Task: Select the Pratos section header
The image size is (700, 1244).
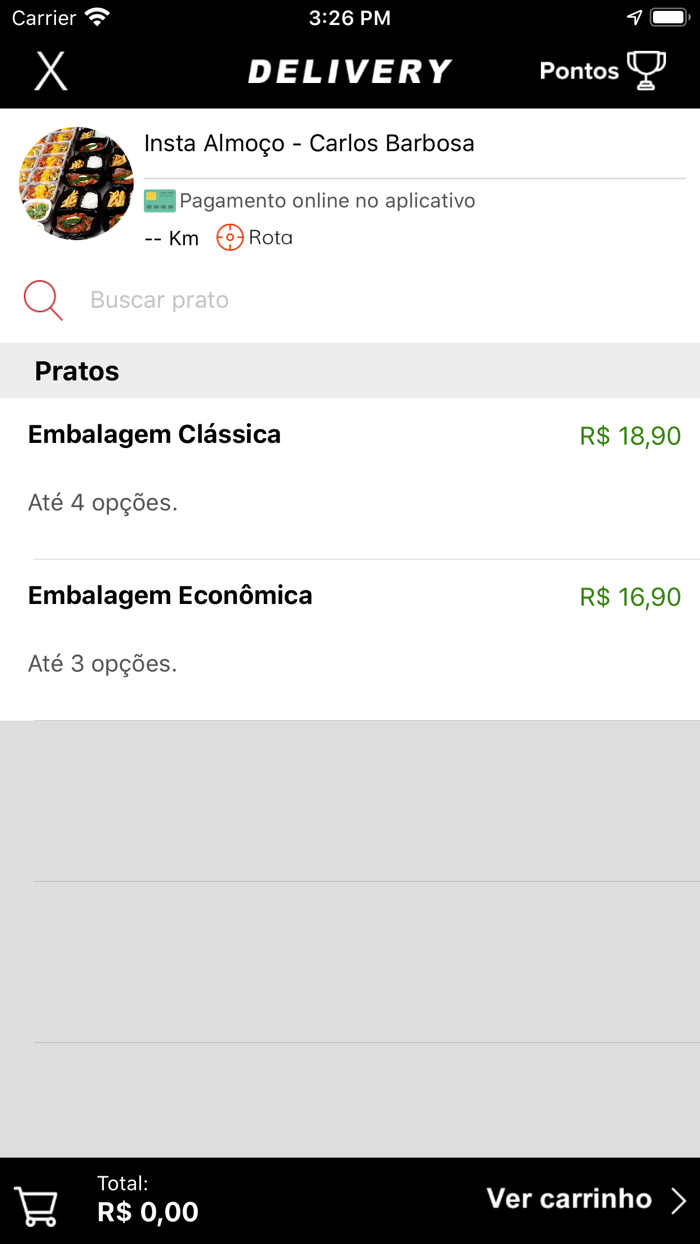Action: [x=77, y=371]
